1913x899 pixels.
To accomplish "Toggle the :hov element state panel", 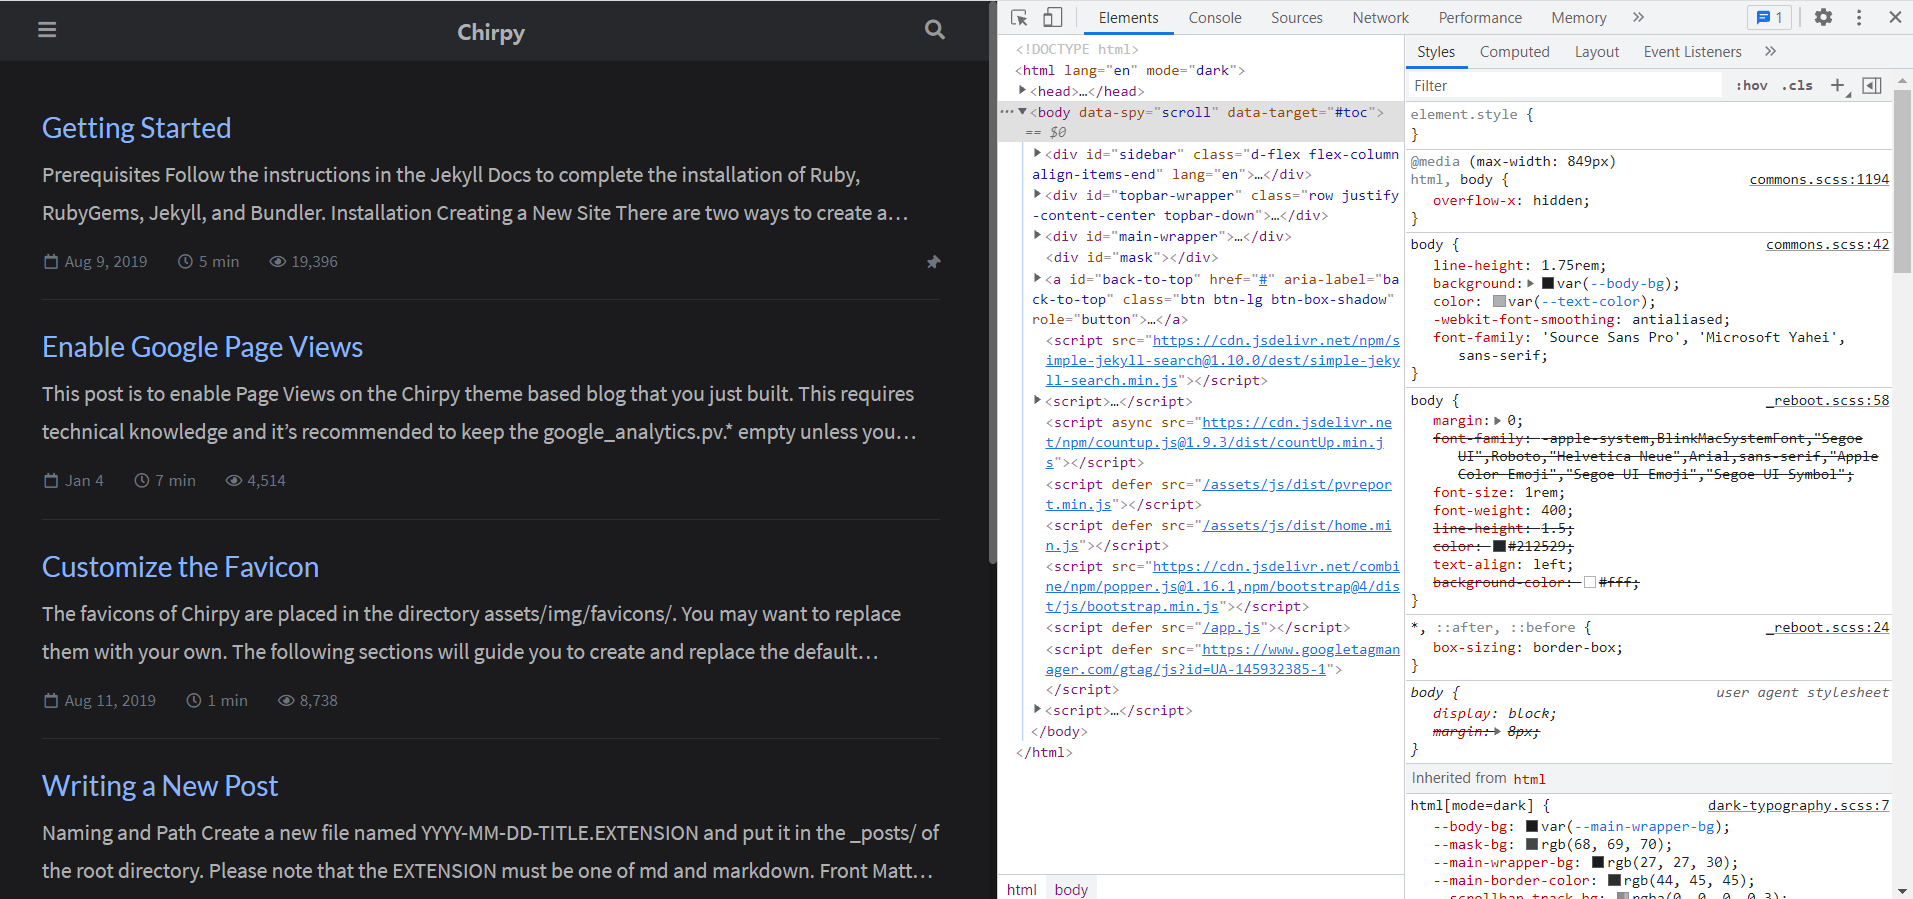I will (1751, 86).
